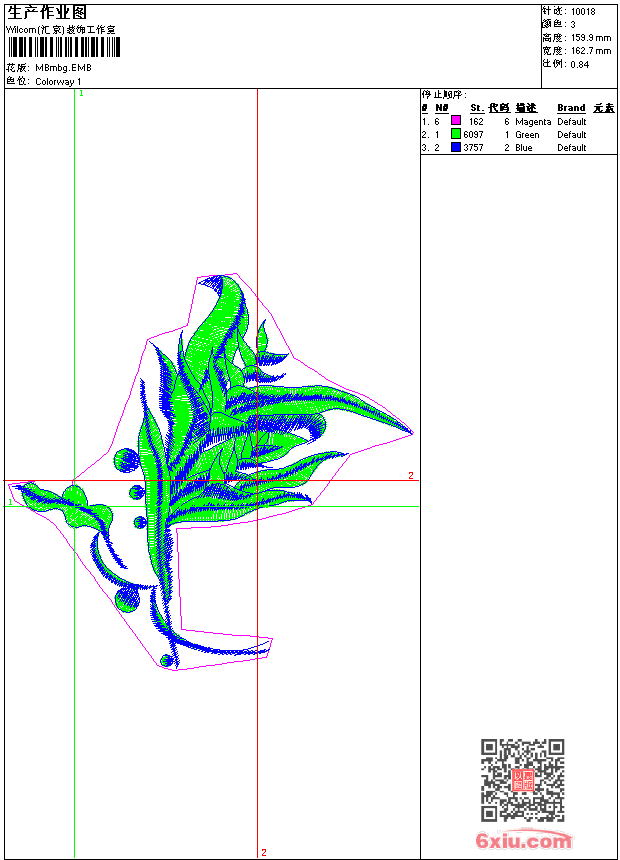Click the red stamp inside the QR code

(523, 780)
